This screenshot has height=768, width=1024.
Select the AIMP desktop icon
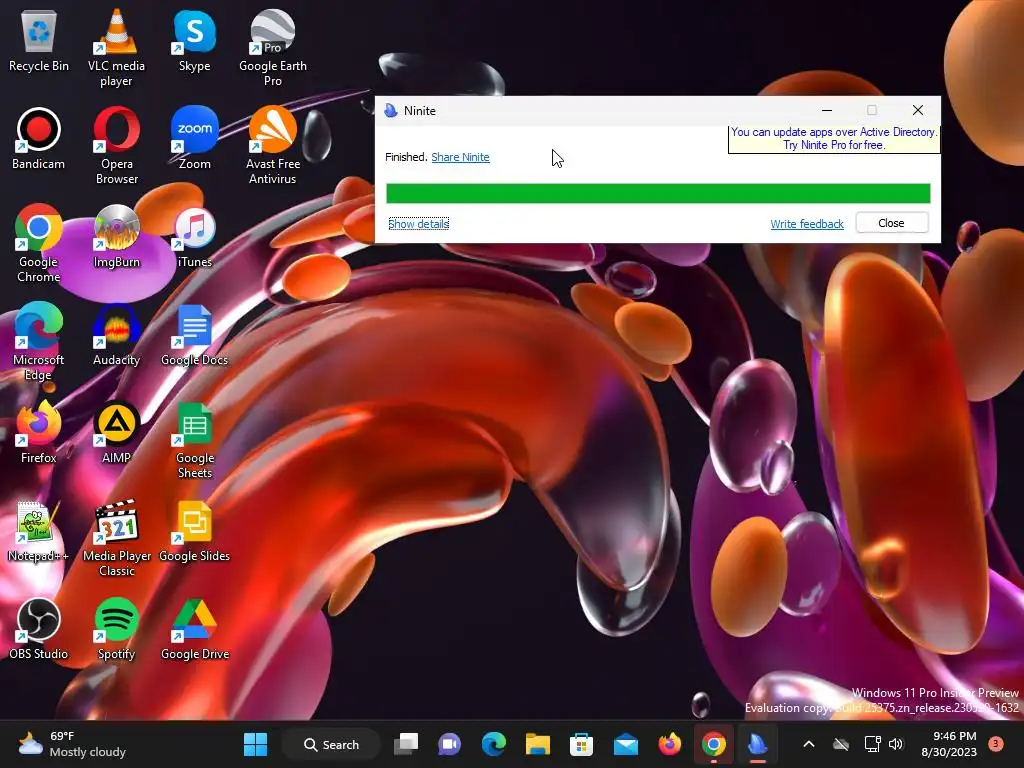[116, 432]
